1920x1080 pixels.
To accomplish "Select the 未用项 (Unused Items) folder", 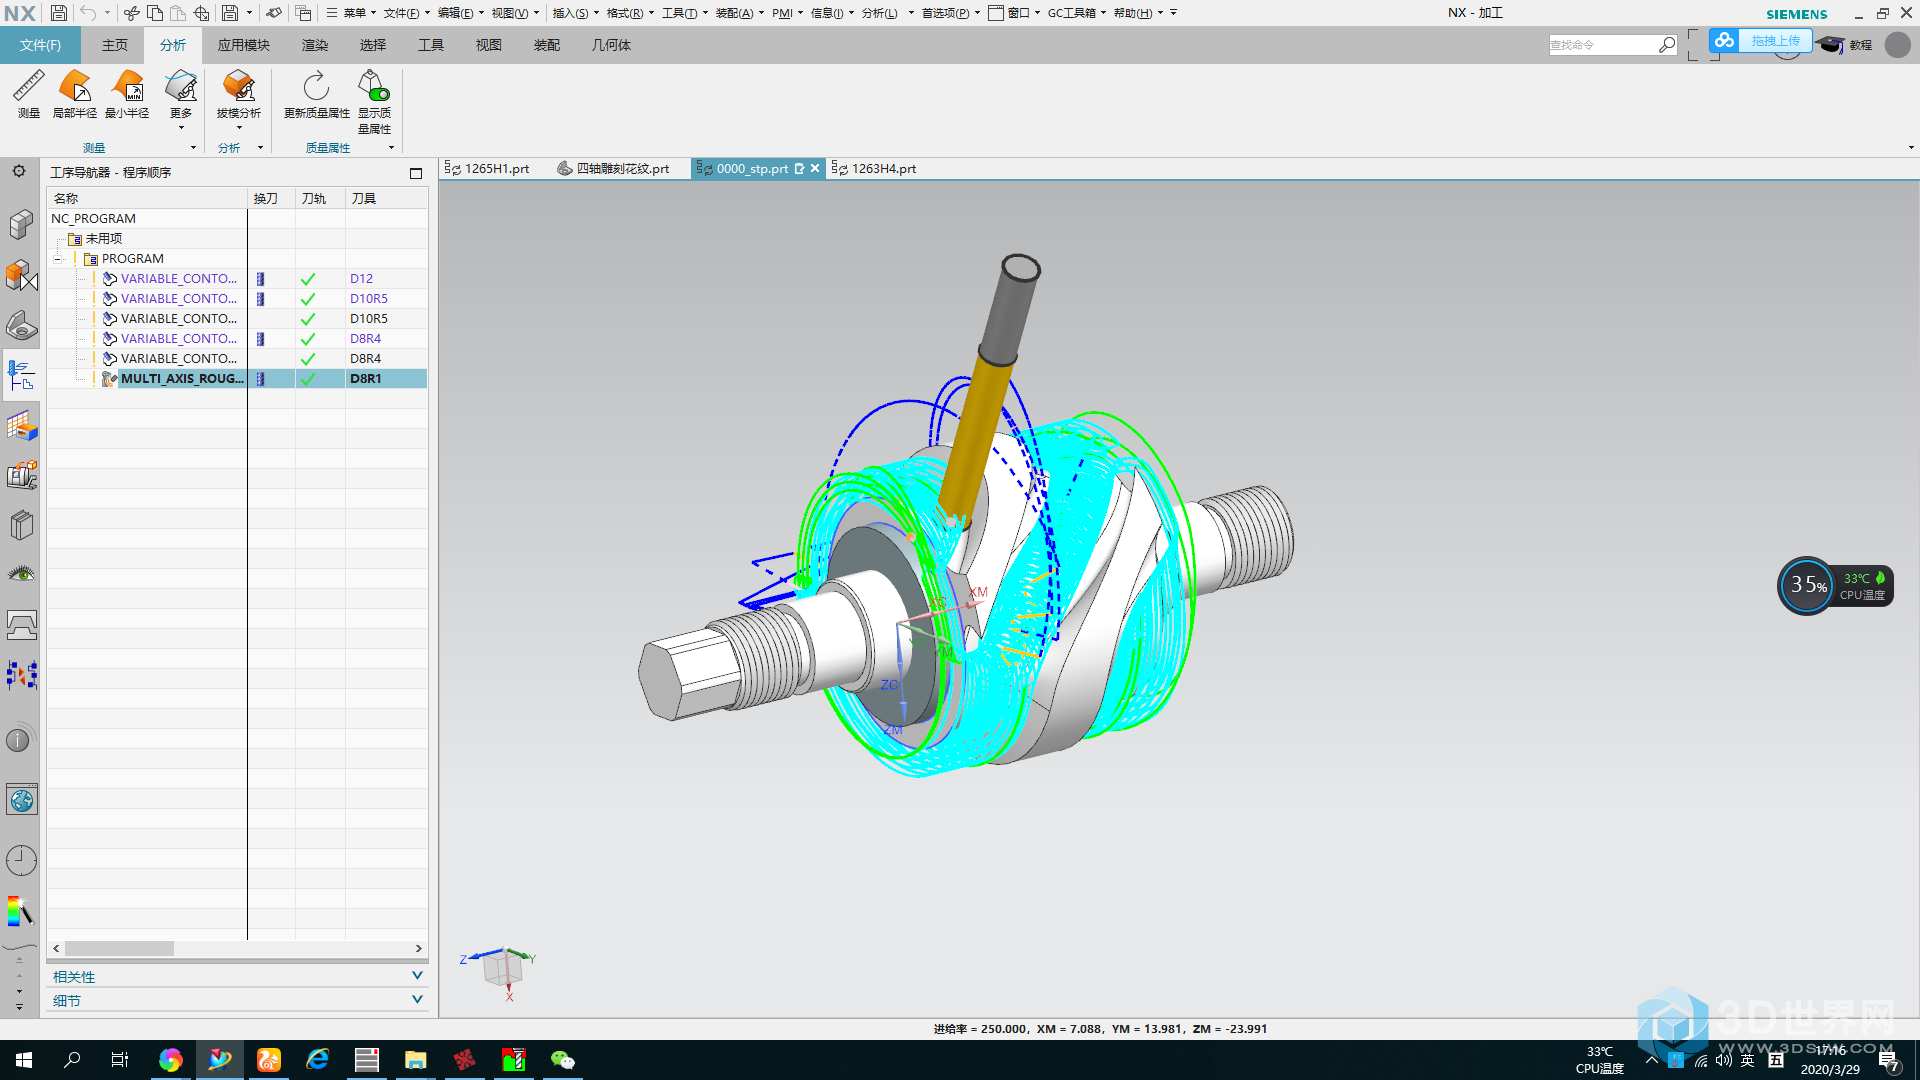I will point(95,239).
